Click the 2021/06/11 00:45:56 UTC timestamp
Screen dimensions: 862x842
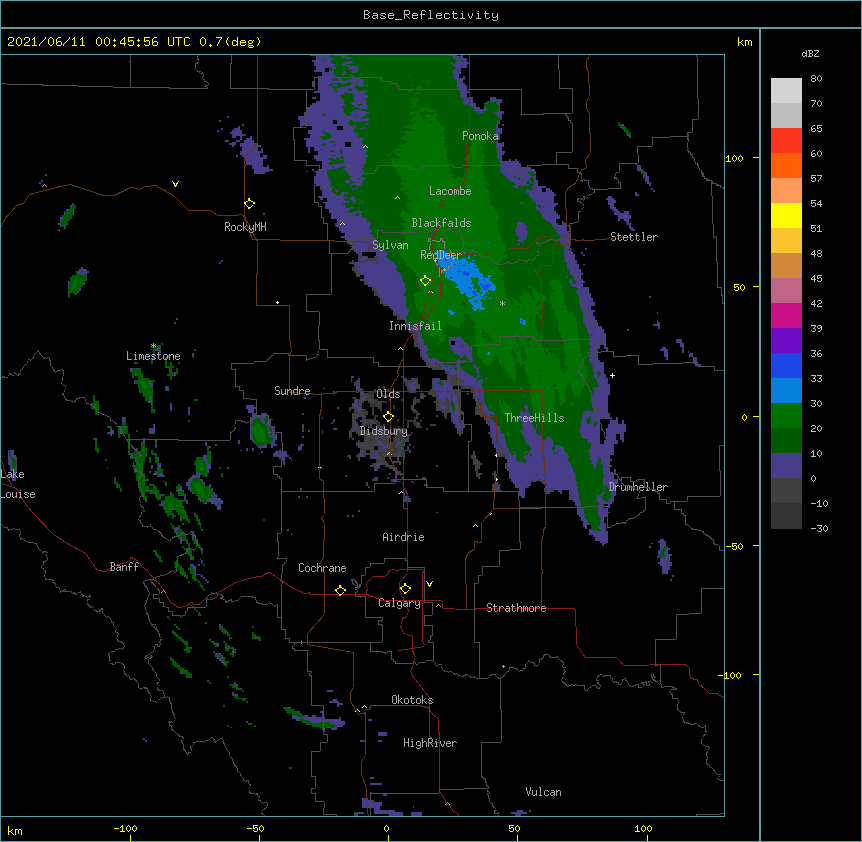point(98,42)
